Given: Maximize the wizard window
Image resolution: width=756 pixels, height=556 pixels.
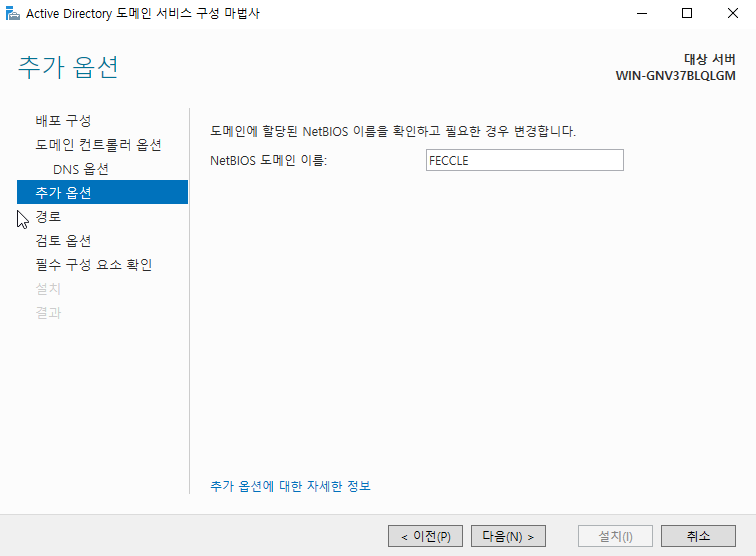Looking at the screenshot, I should pos(687,14).
